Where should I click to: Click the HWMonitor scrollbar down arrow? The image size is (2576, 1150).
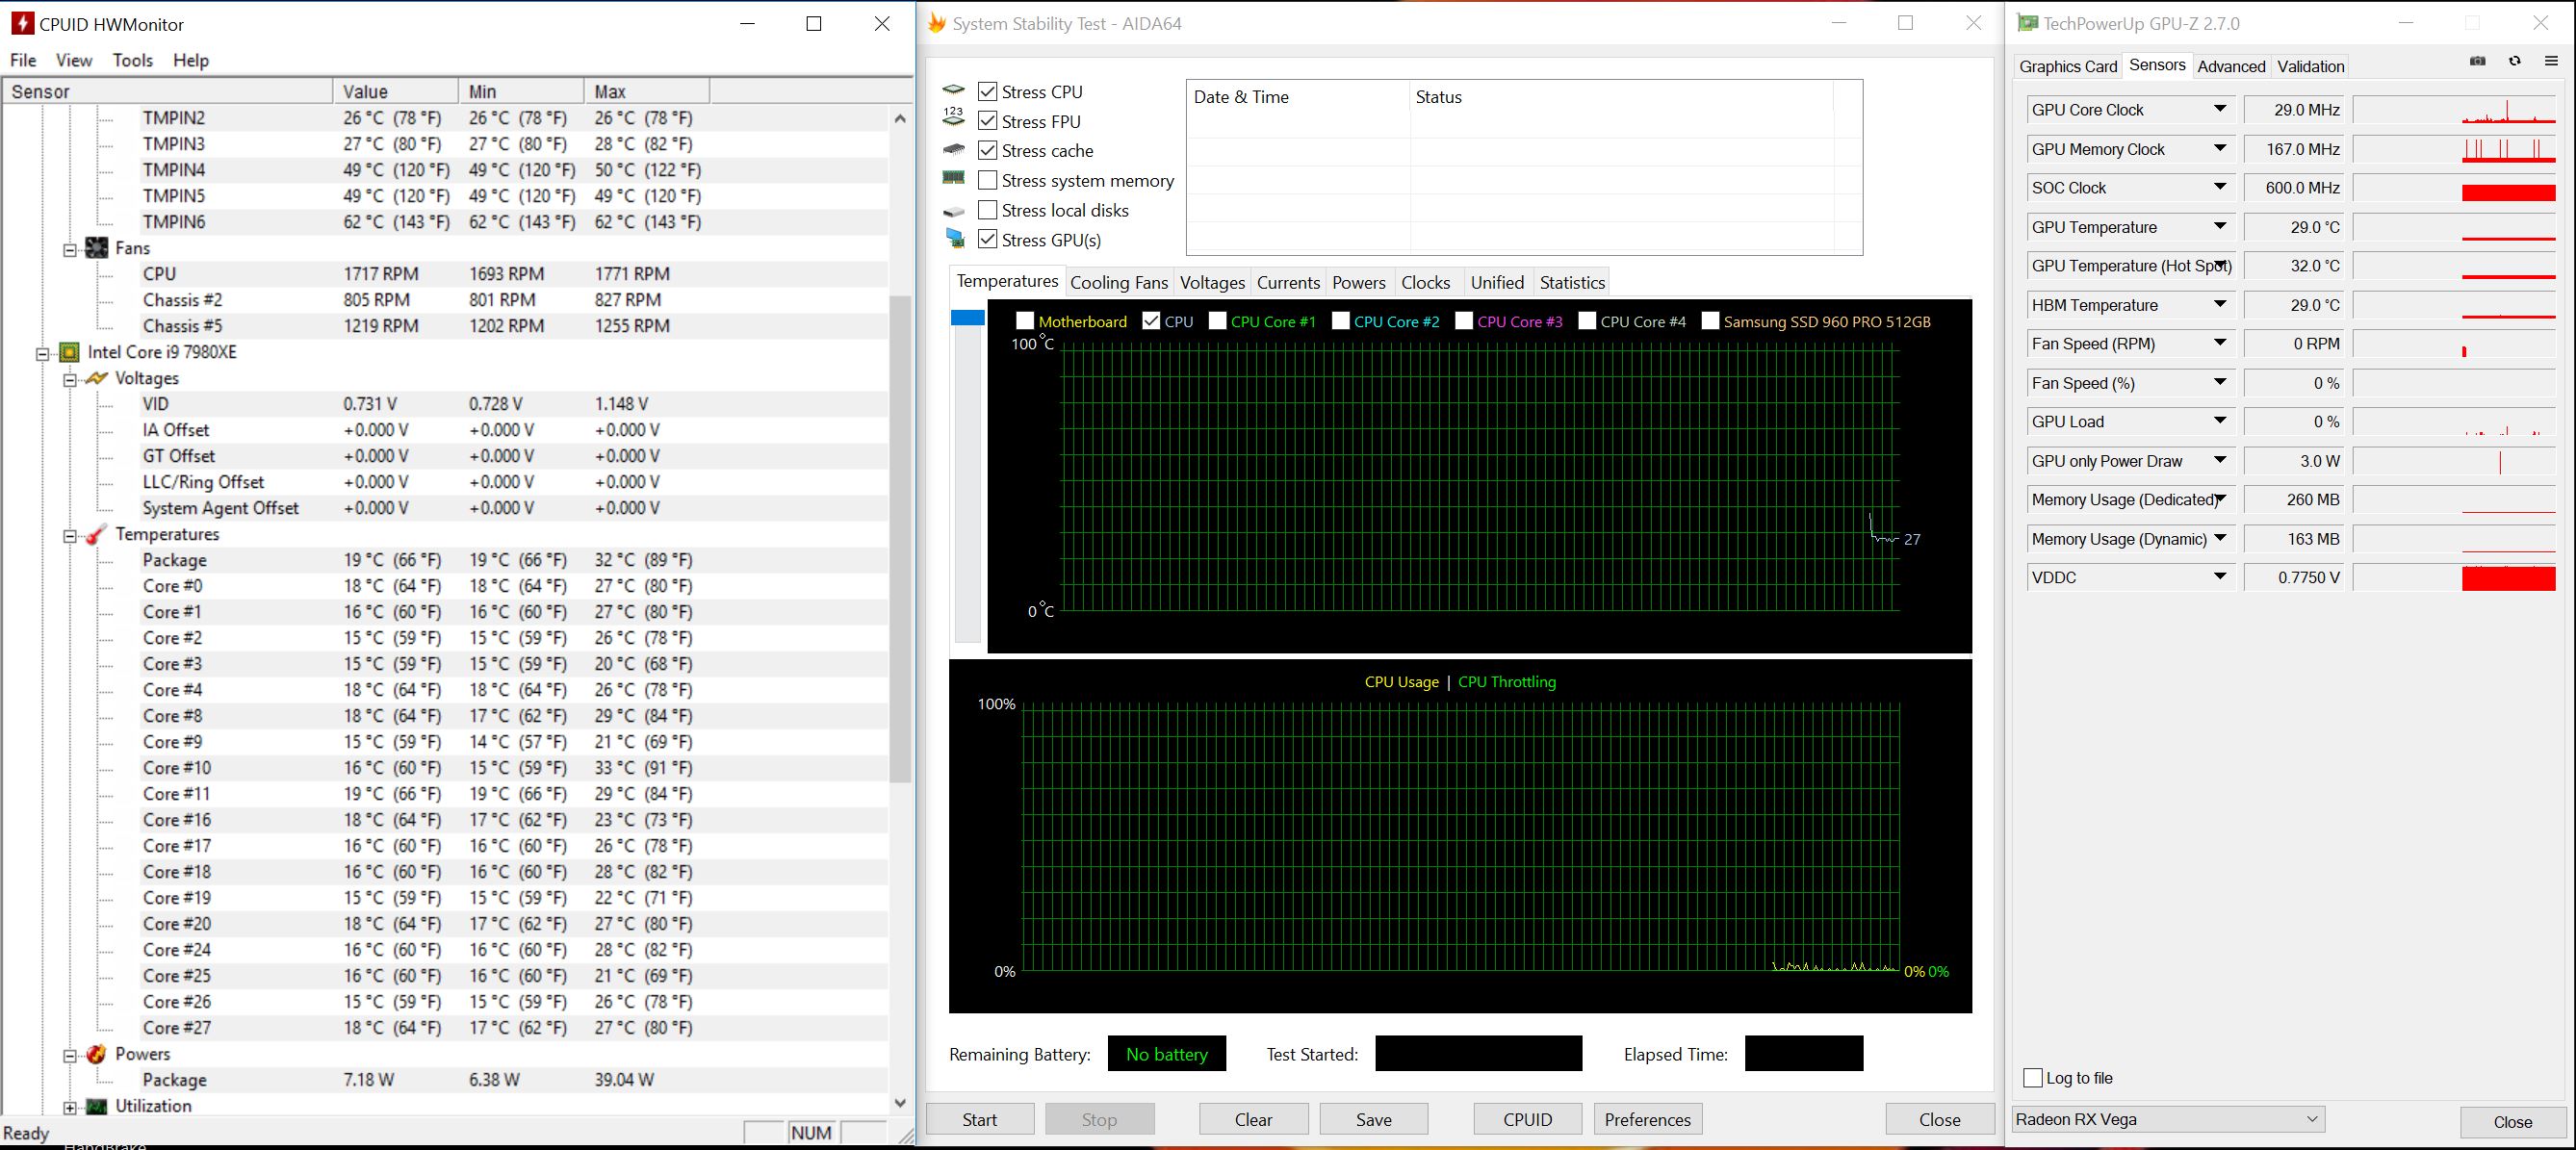click(x=900, y=1103)
